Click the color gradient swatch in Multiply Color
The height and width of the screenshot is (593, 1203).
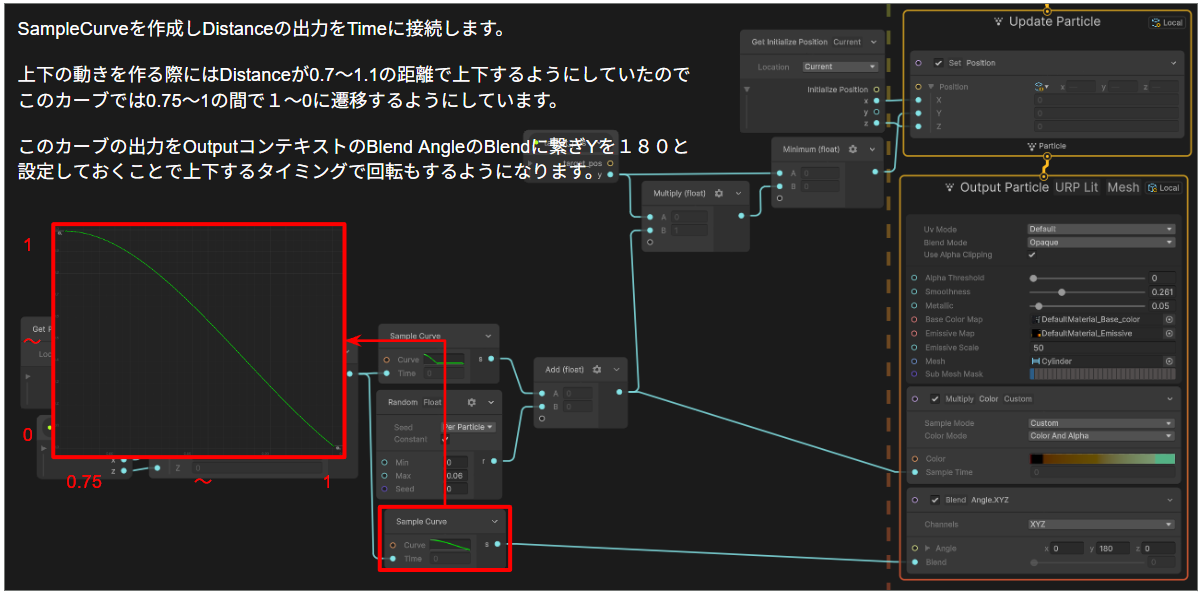coord(1101,459)
